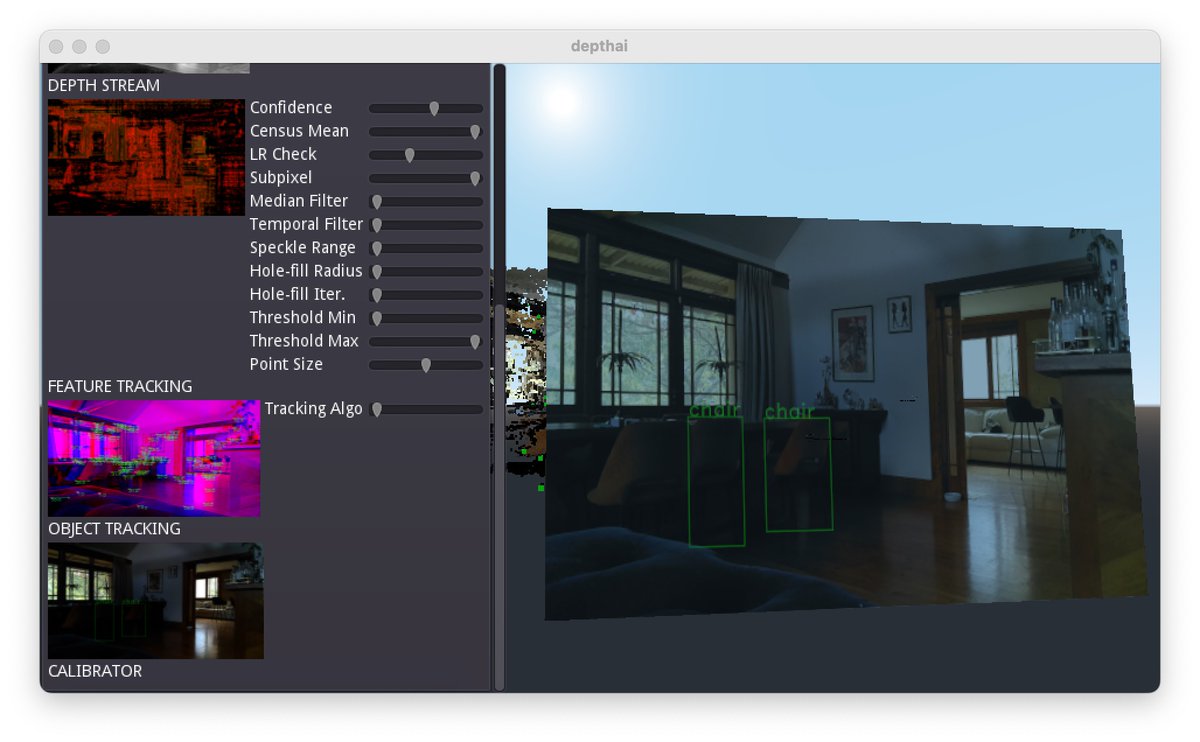
Task: Click the Median Filter label
Action: [x=299, y=201]
